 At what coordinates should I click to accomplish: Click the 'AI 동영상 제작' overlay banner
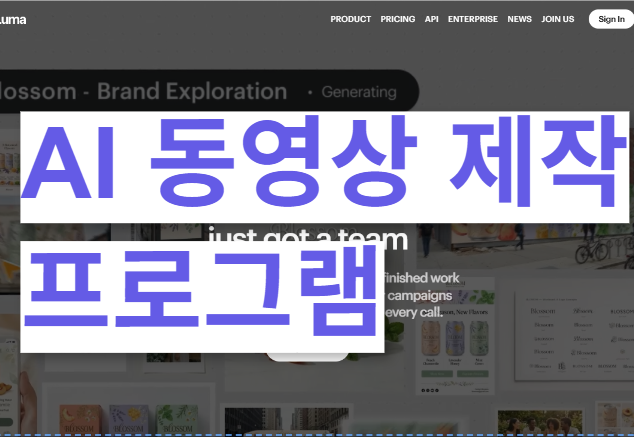[325, 167]
